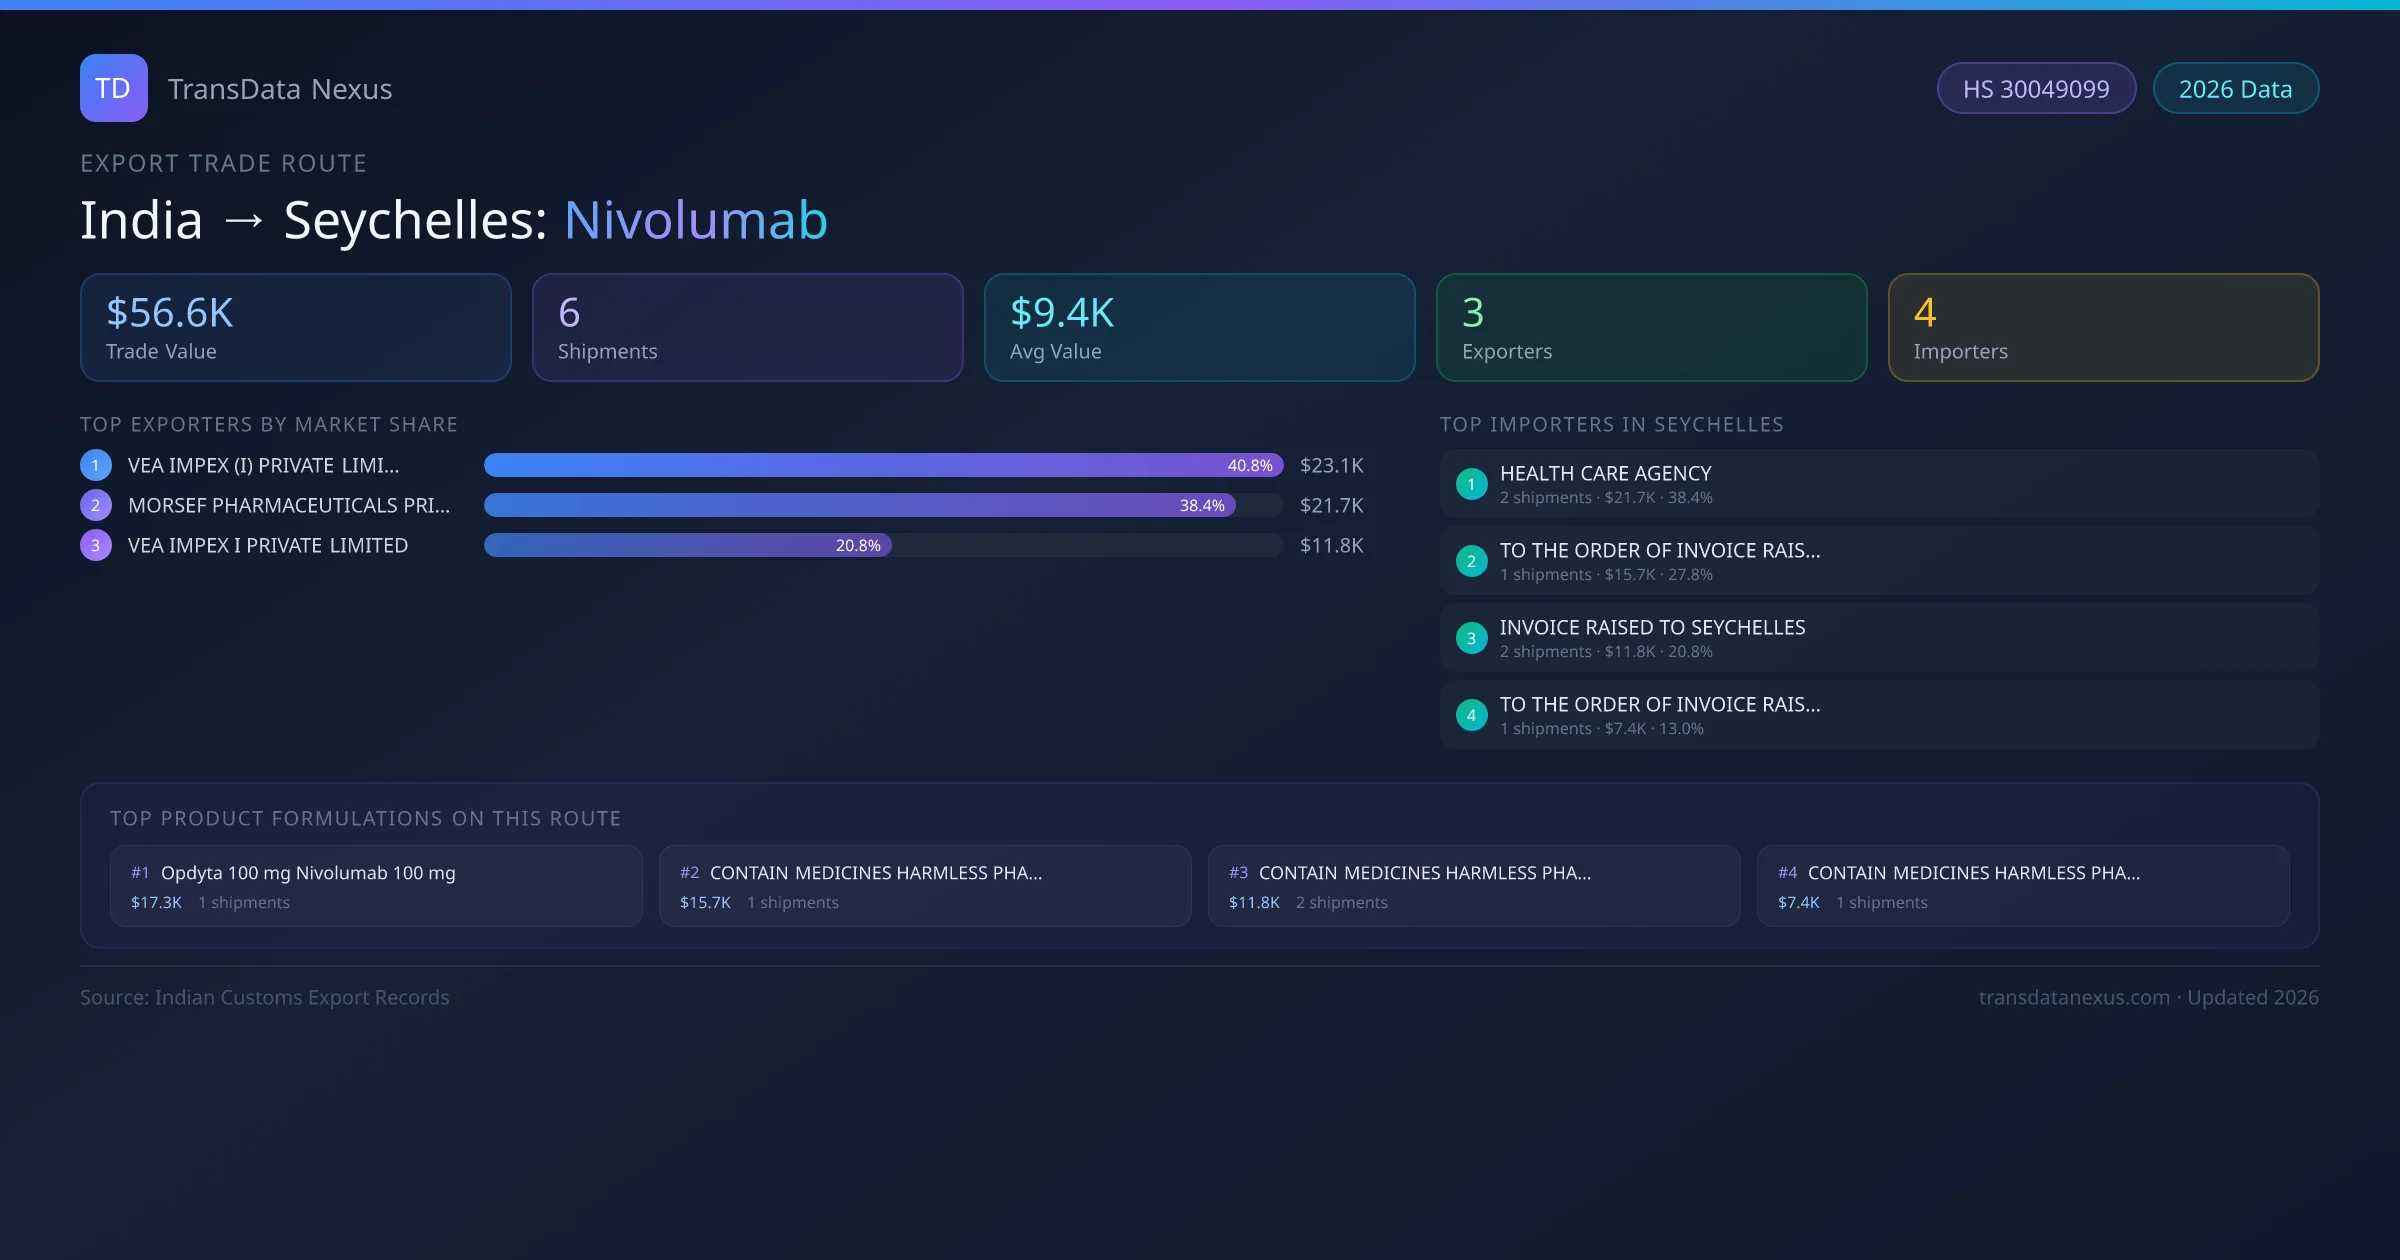The image size is (2400, 1260).
Task: Open the #4 formulation card worth $7.4K
Action: pos(2022,886)
